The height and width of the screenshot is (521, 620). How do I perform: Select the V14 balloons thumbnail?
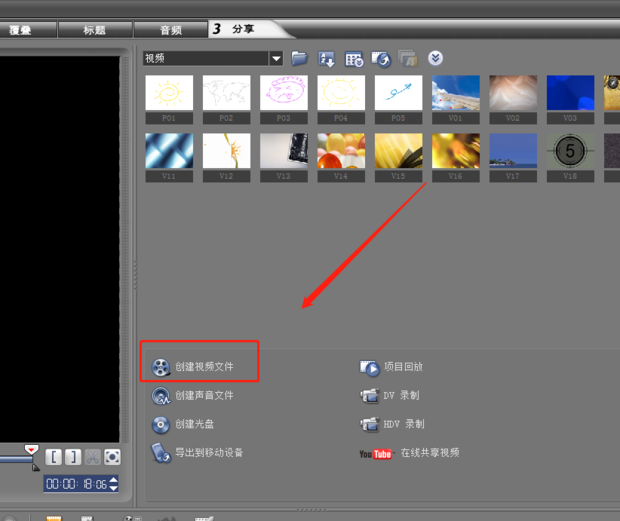tap(341, 151)
